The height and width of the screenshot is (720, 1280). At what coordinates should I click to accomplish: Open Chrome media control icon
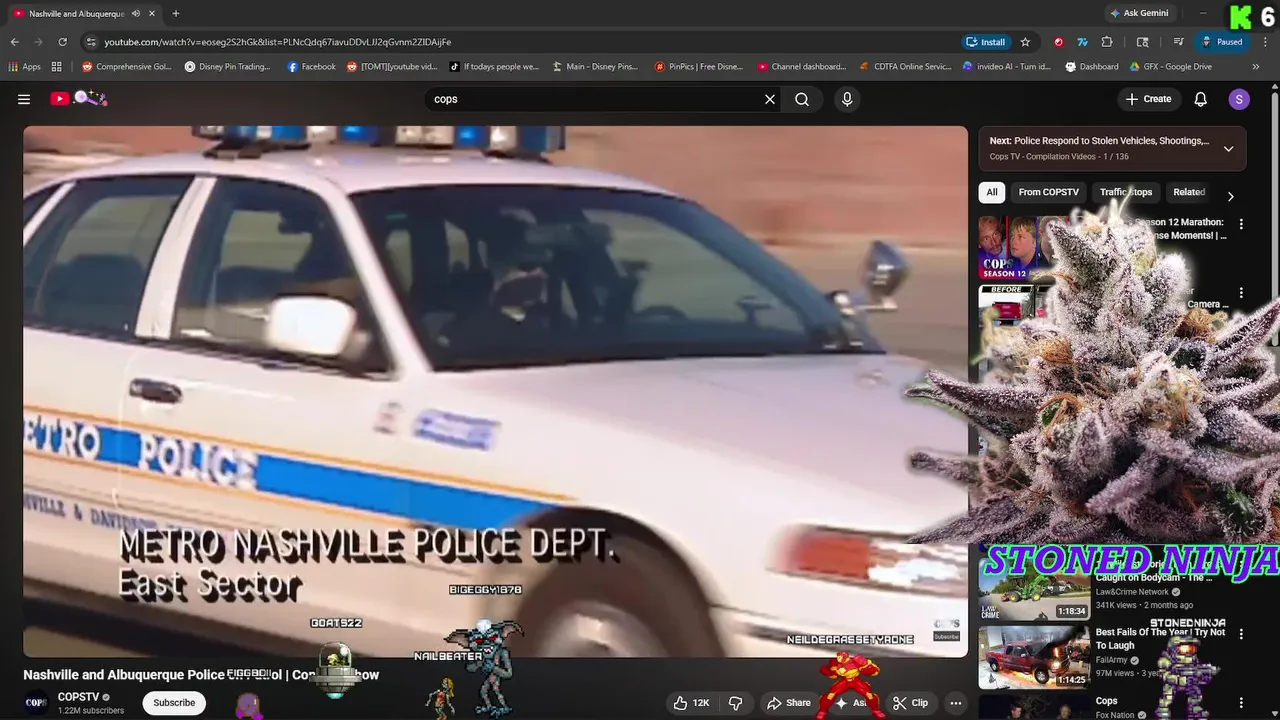1179,42
